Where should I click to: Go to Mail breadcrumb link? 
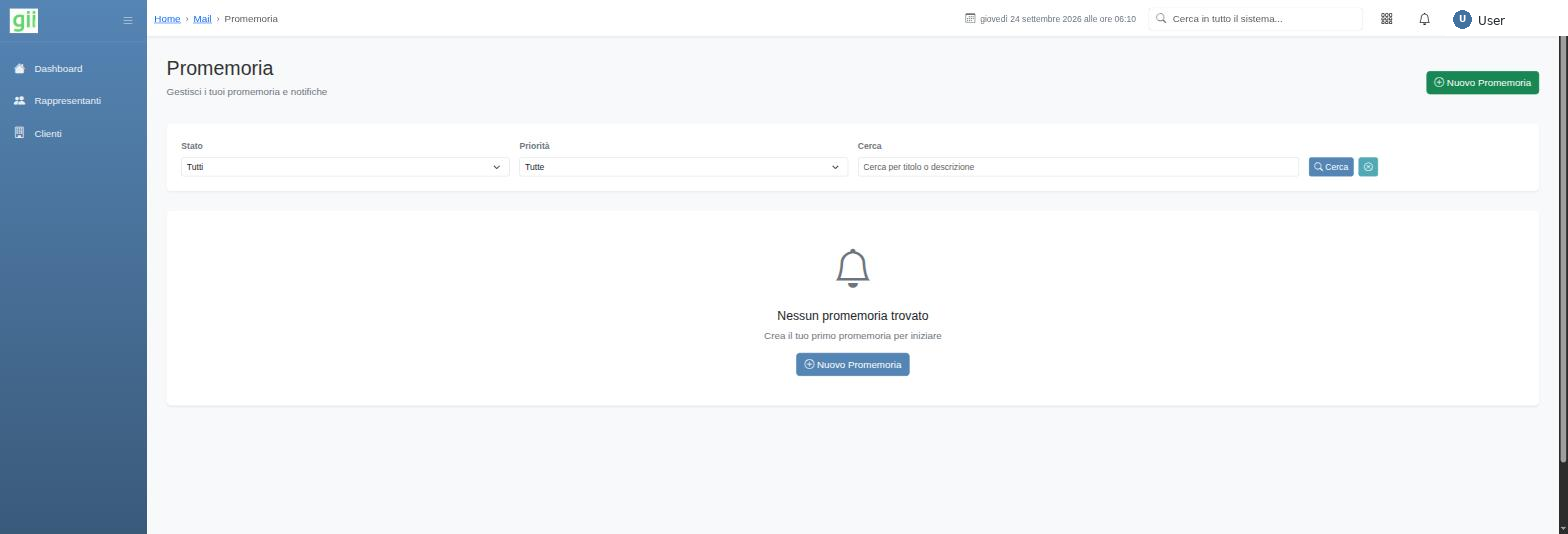point(202,19)
